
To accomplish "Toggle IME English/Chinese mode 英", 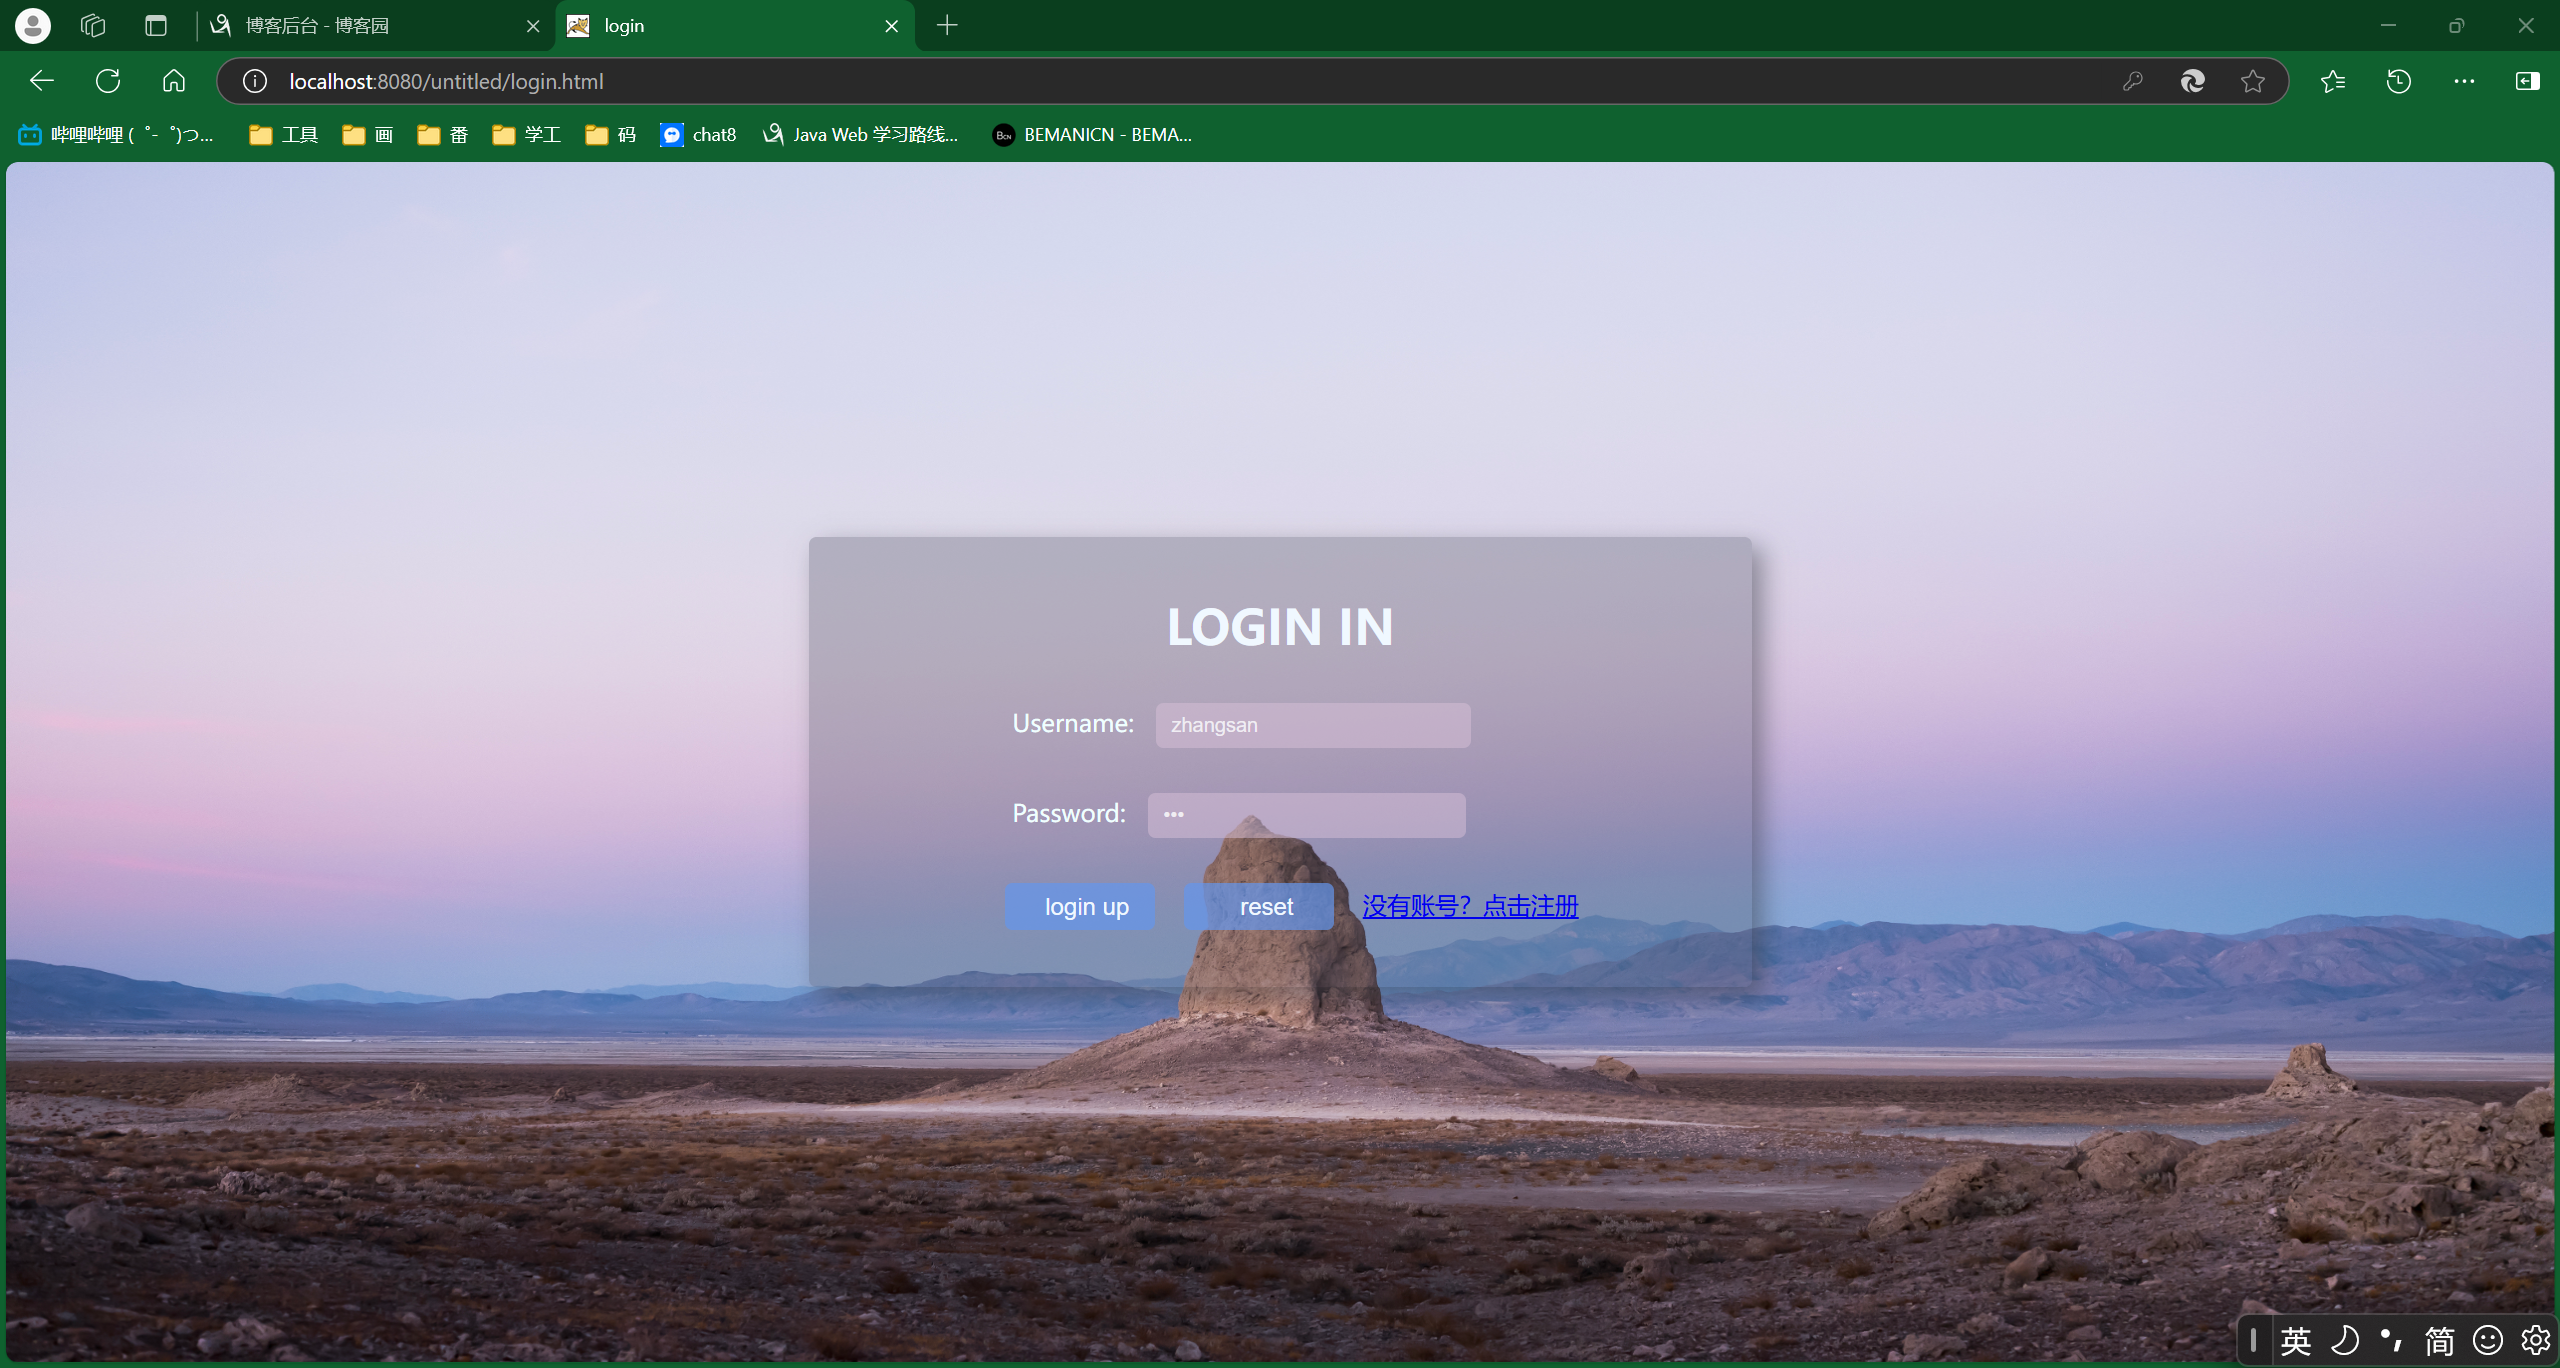I will (x=2295, y=1340).
